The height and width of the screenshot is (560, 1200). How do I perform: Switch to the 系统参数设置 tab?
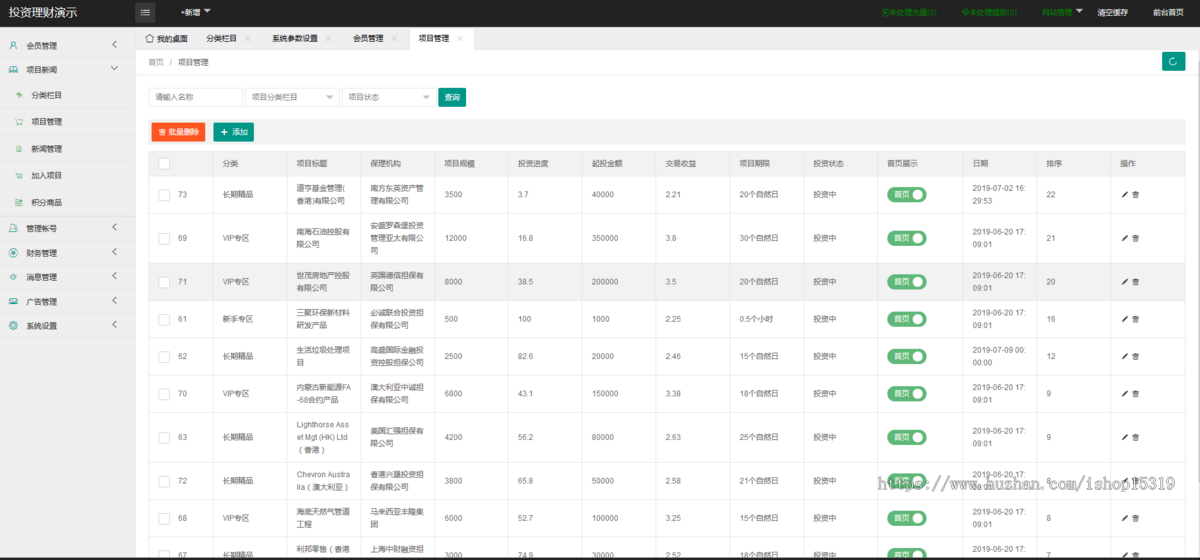coord(294,38)
